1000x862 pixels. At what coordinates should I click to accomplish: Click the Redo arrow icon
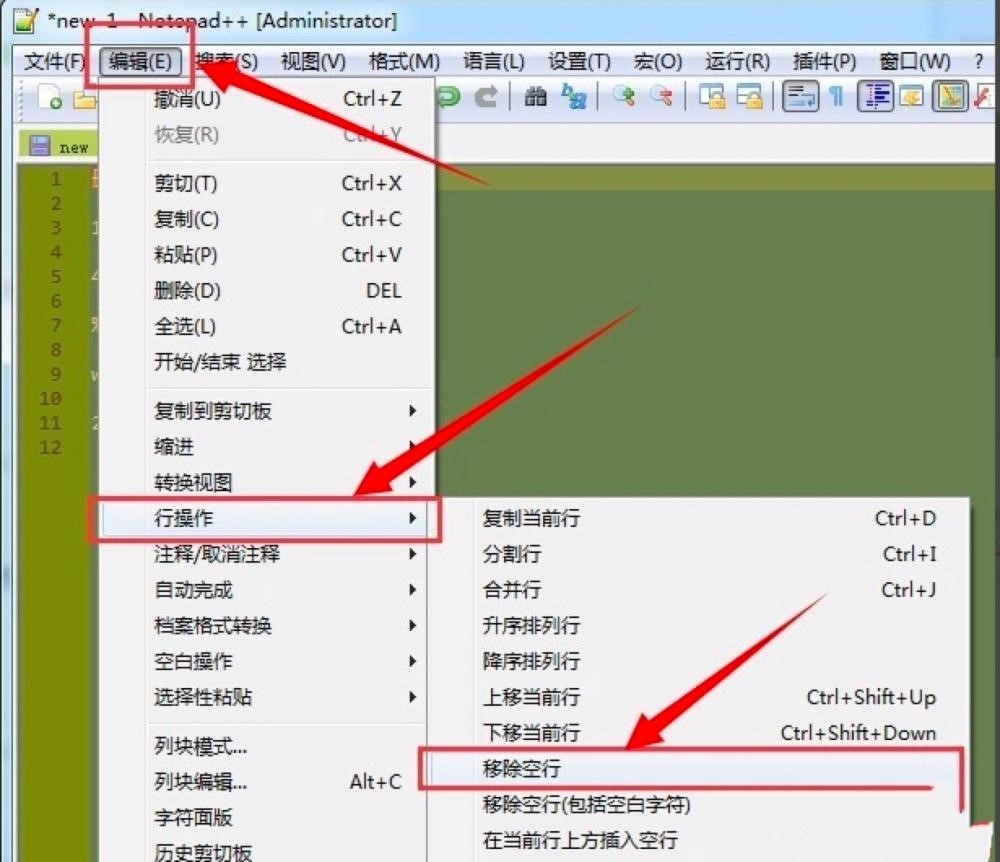pyautogui.click(x=488, y=96)
